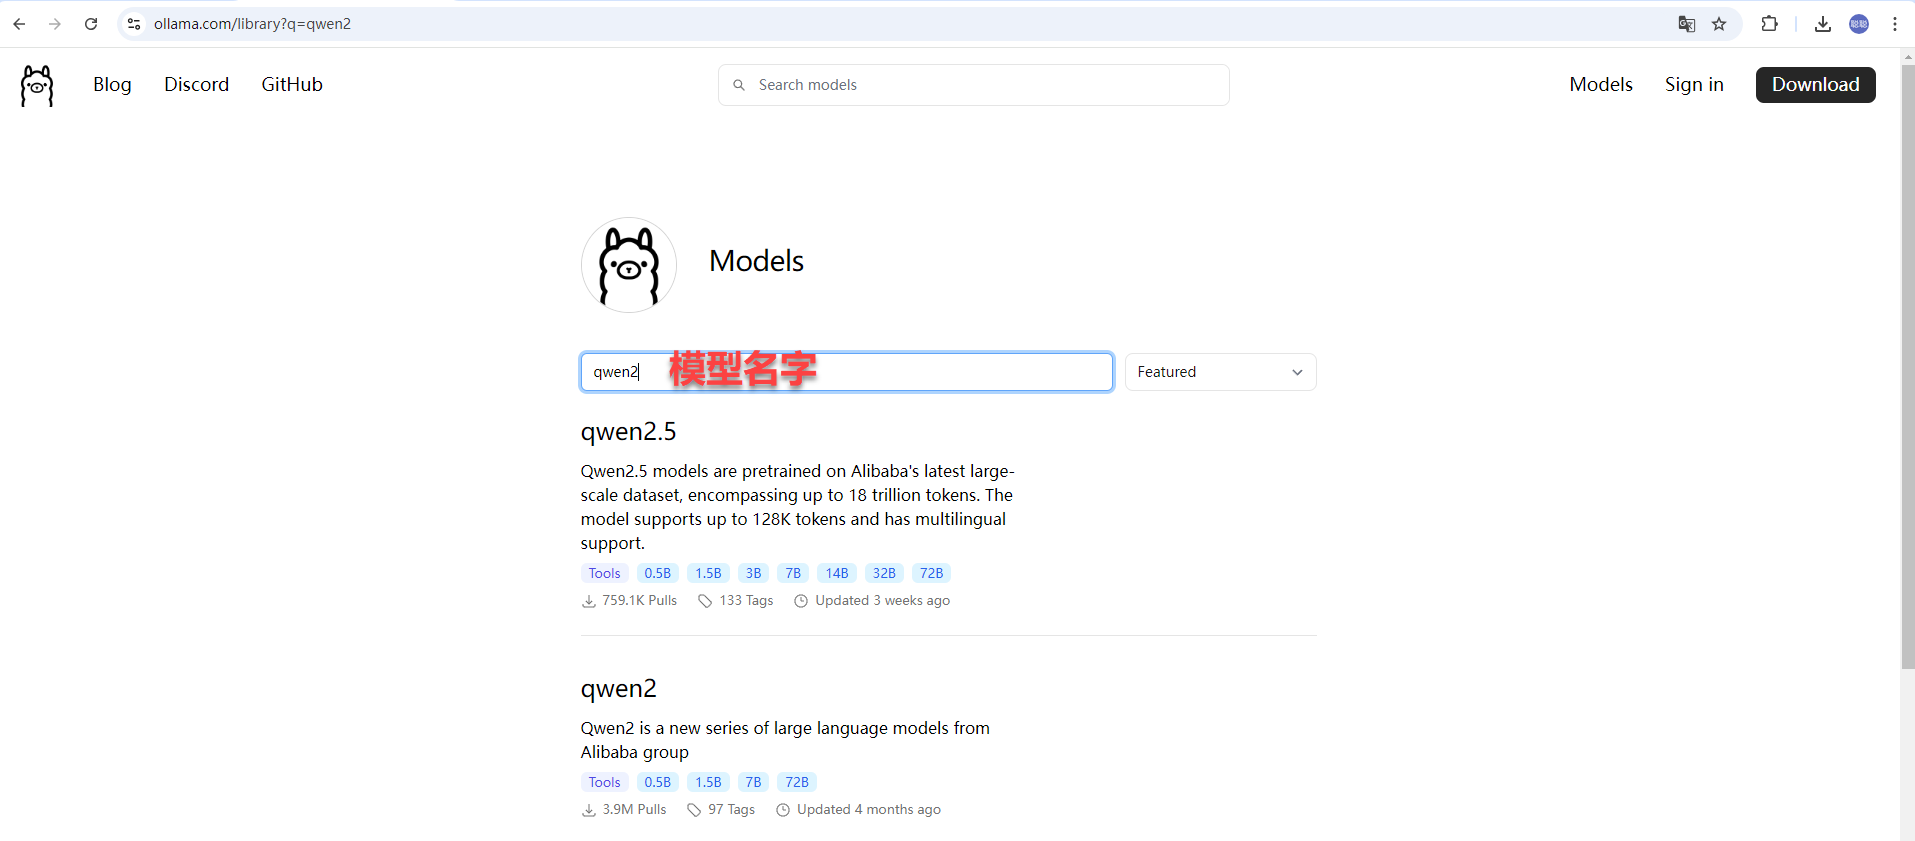Screen dimensions: 1915x841
Task: Click the 97 Tags text
Action: coord(732,810)
